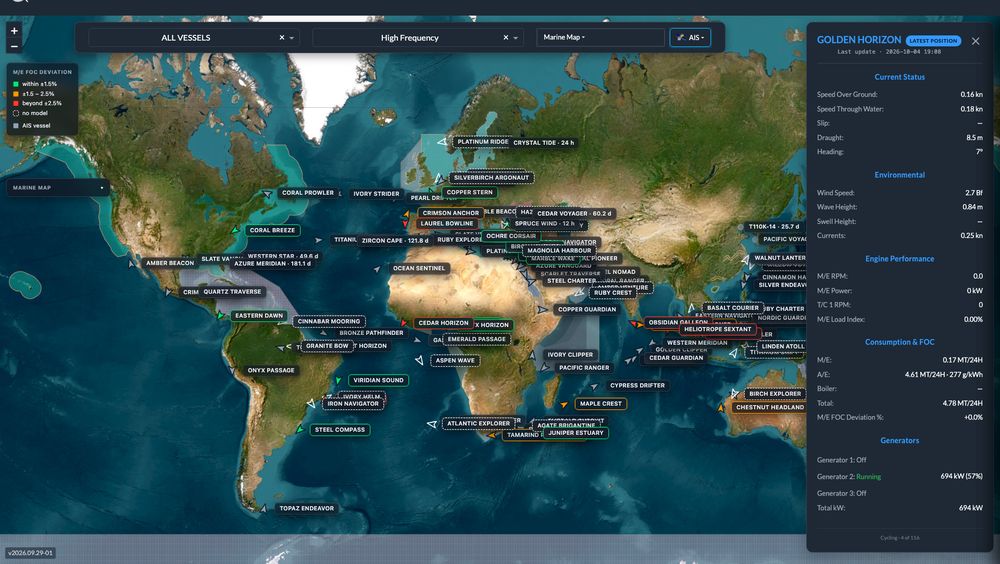The height and width of the screenshot is (564, 1000).
Task: Click the Birch Explorer white vessel marker
Action: pyautogui.click(x=734, y=394)
